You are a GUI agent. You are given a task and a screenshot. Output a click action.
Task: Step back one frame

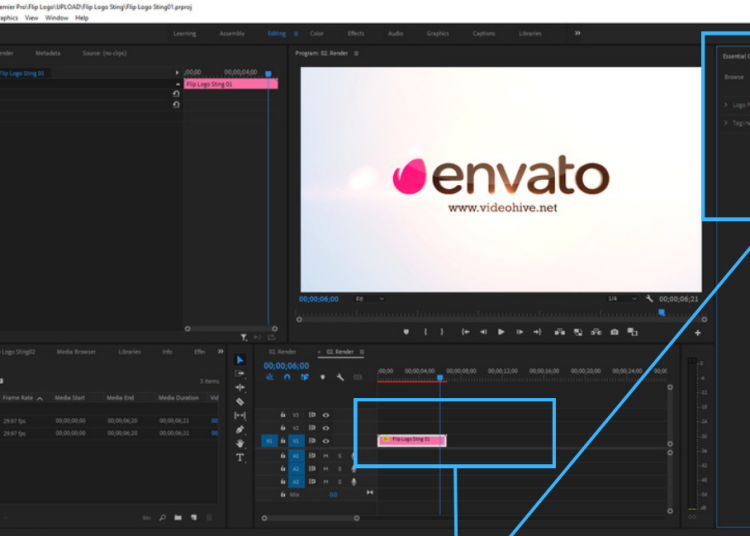[x=484, y=332]
